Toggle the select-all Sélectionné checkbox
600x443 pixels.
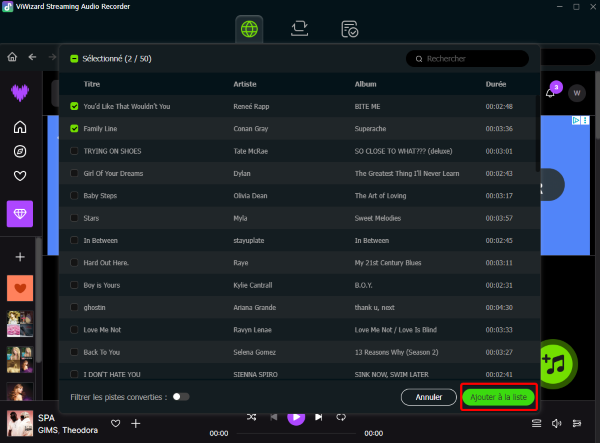[74, 59]
